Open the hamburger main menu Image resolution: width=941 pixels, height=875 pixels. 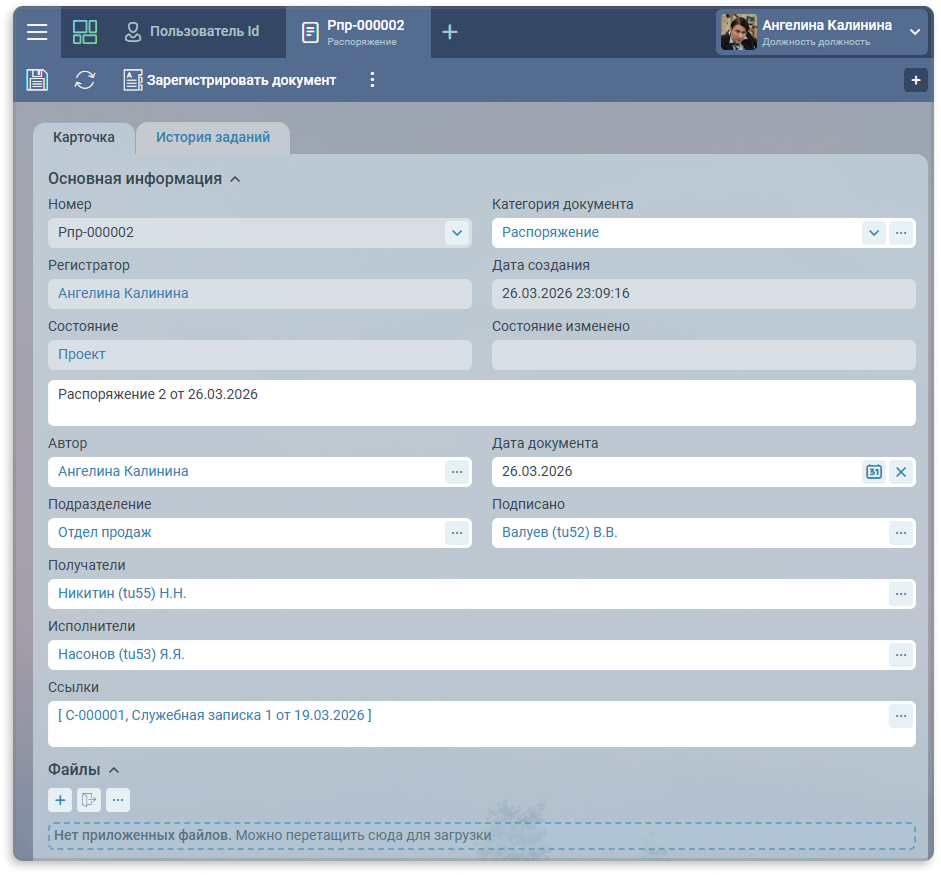(x=37, y=32)
